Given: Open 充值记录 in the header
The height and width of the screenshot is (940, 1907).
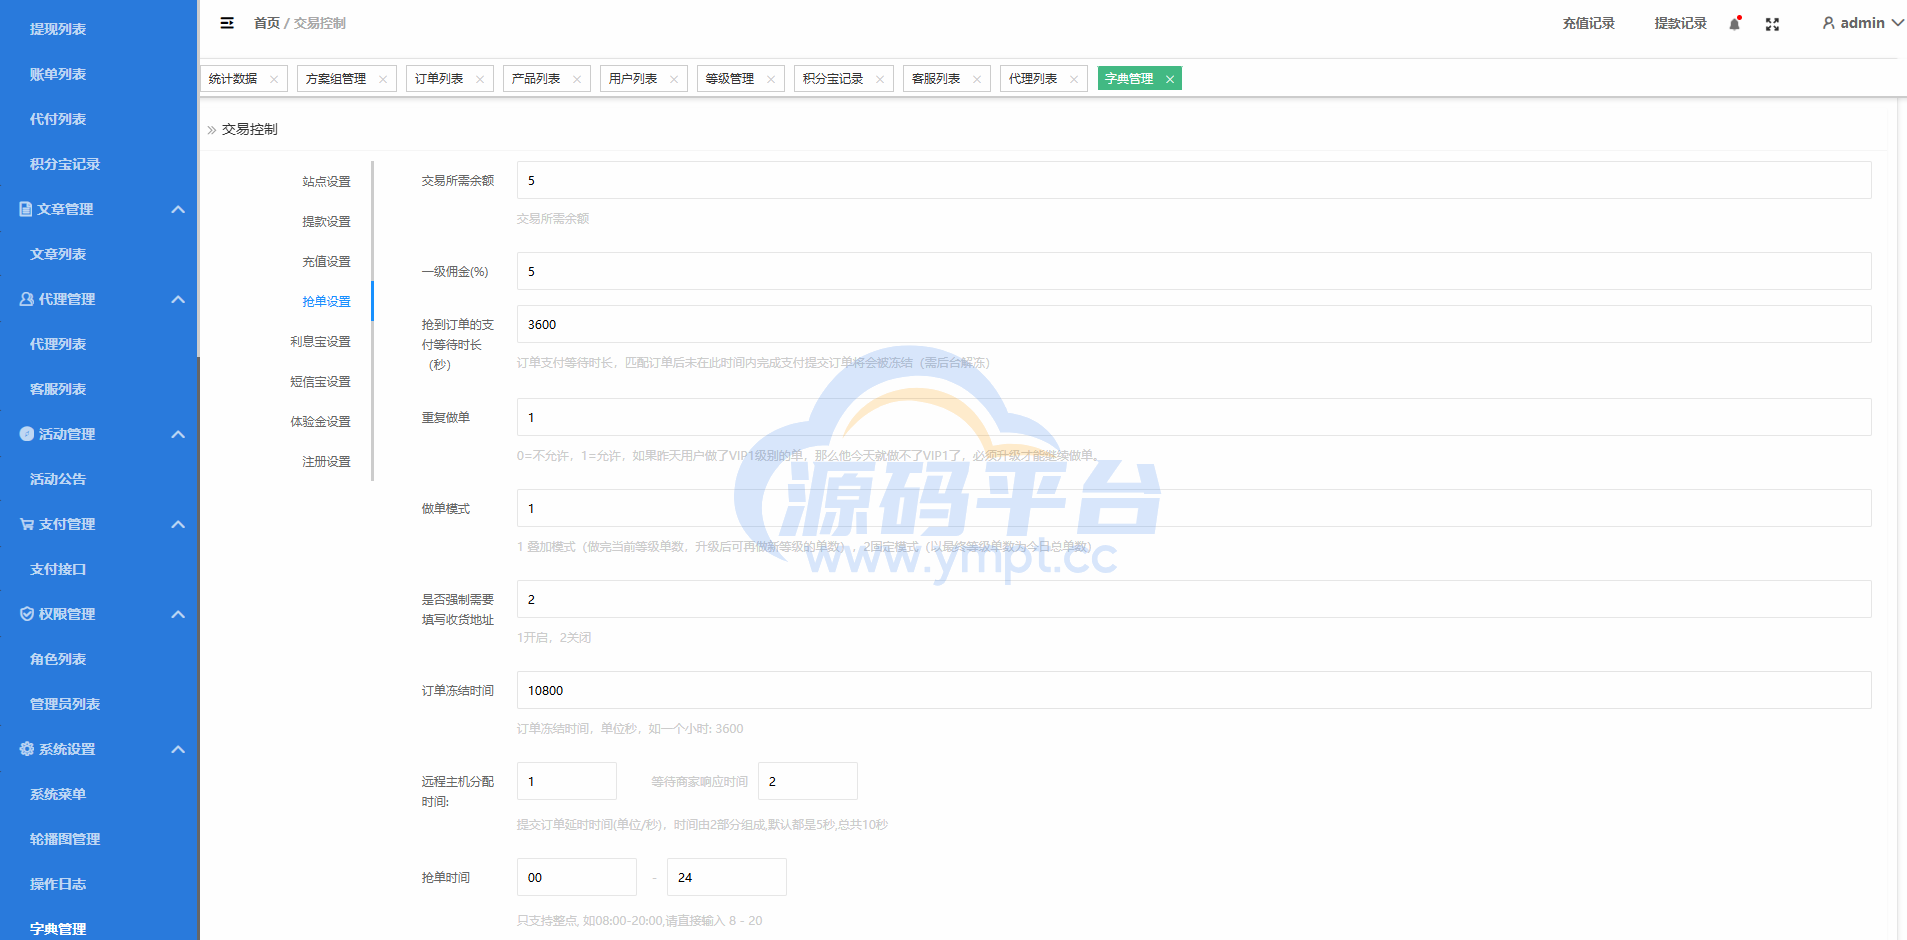Looking at the screenshot, I should (x=1589, y=23).
